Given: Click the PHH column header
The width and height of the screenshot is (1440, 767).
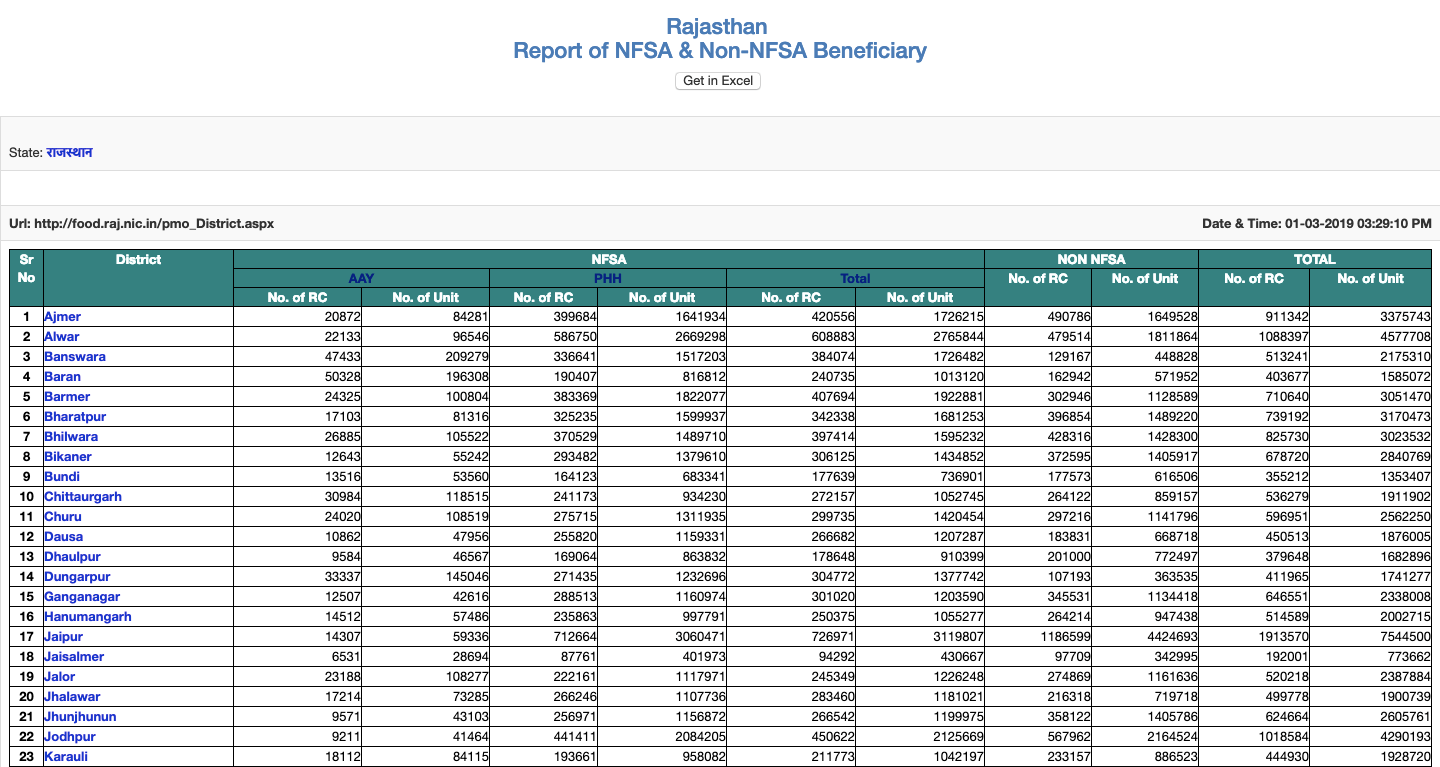Looking at the screenshot, I should point(608,278).
